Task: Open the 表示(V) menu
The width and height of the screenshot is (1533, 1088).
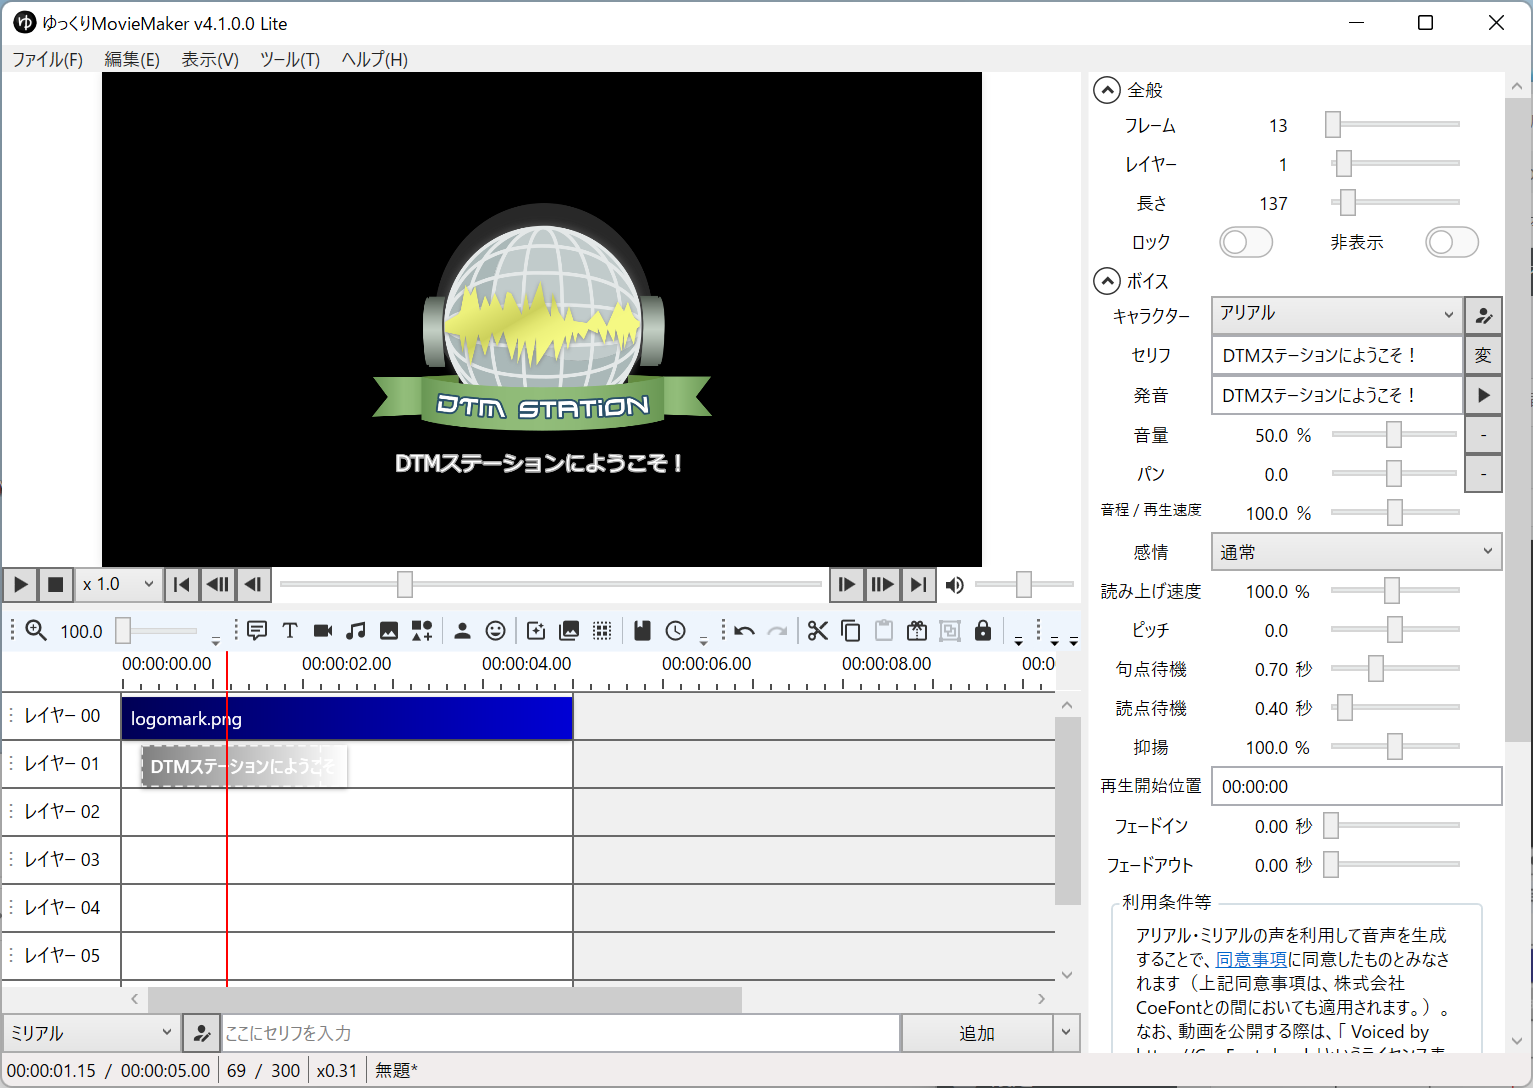Action: point(210,60)
